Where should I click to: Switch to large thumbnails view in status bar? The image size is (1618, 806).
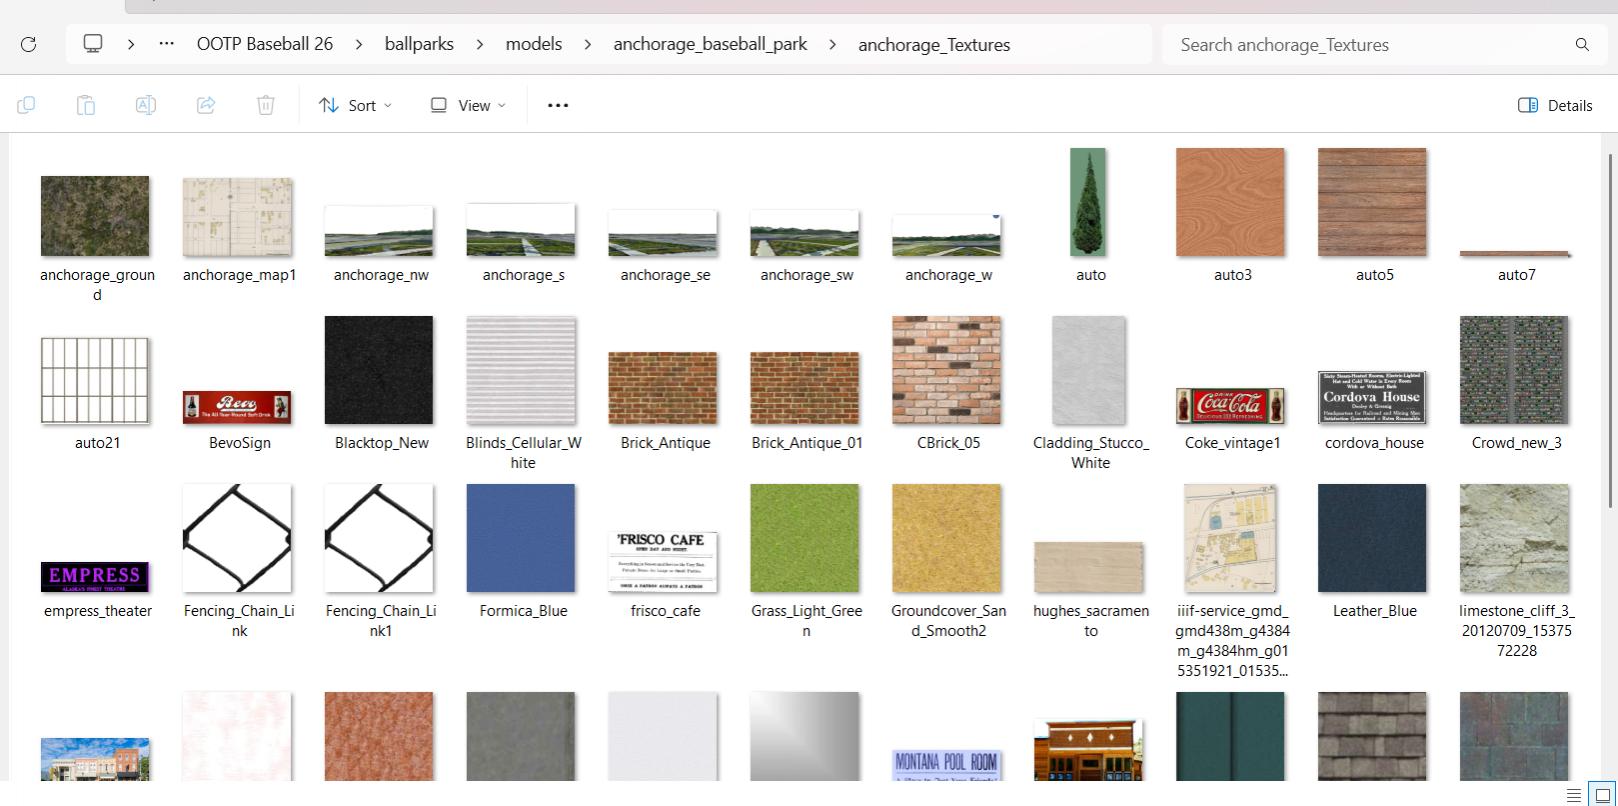pos(1602,795)
